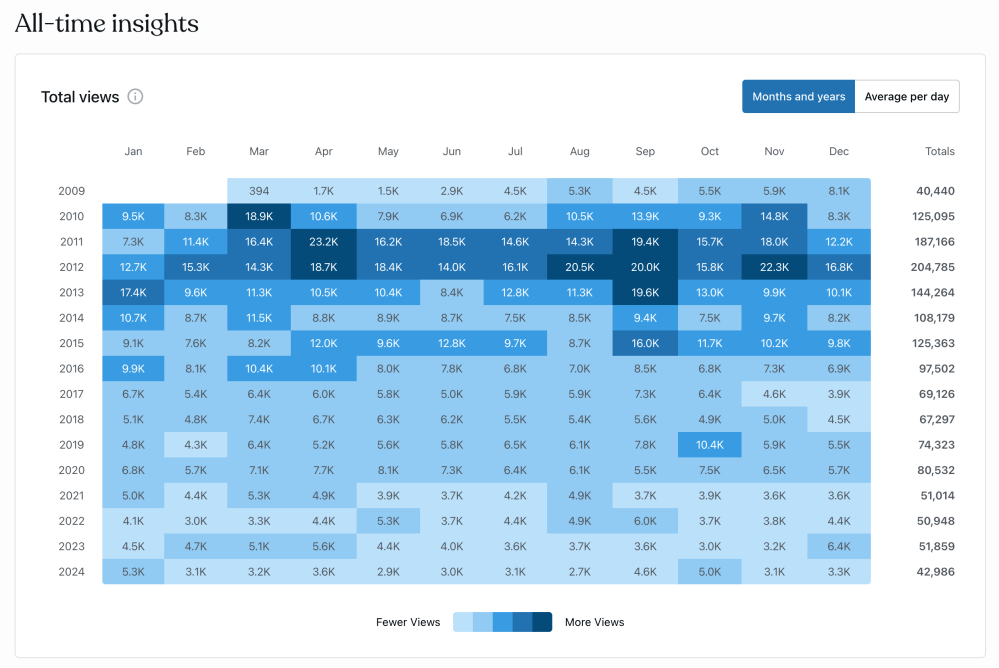Screen dimensions: 999x668
Task: Click the Totals column header
Action: coord(940,152)
